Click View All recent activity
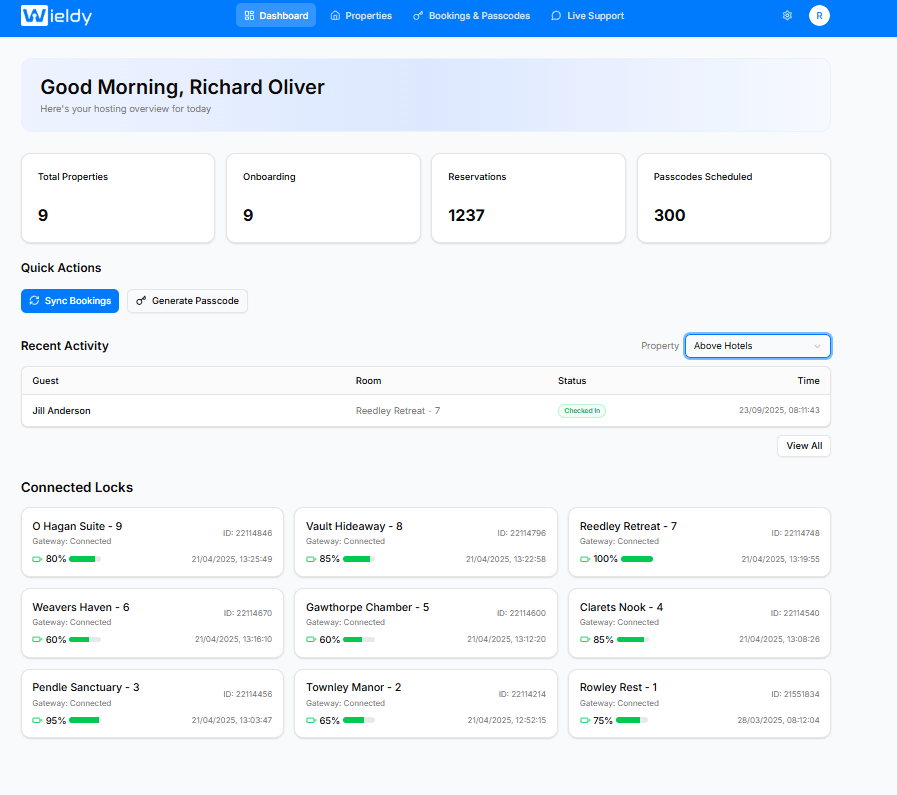 point(803,446)
